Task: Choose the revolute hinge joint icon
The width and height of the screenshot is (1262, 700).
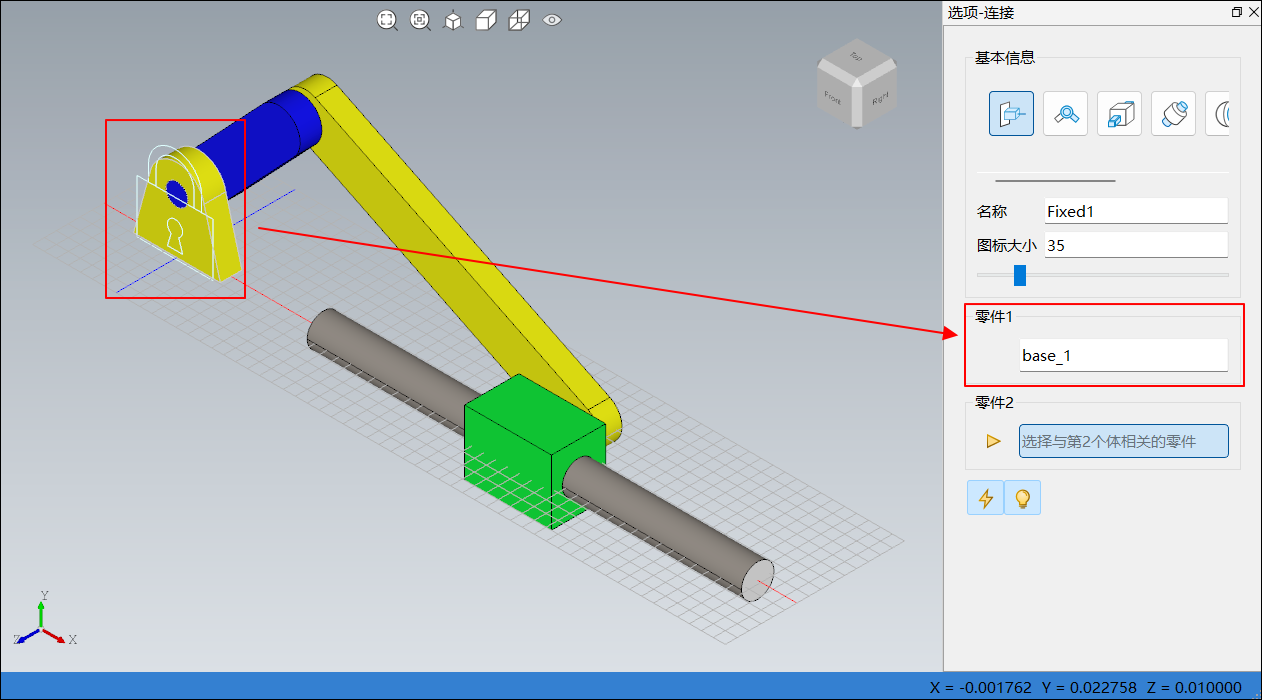Action: click(x=1065, y=113)
